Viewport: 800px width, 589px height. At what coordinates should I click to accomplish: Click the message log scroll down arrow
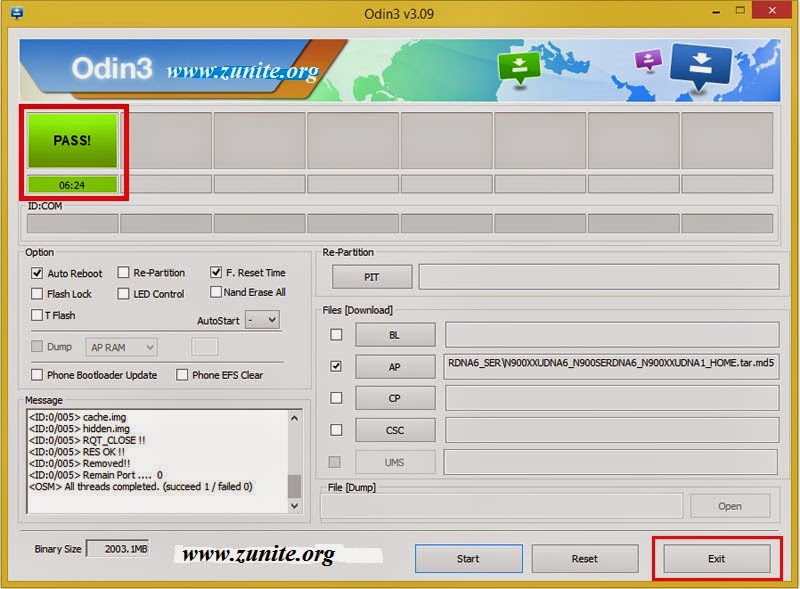point(294,506)
